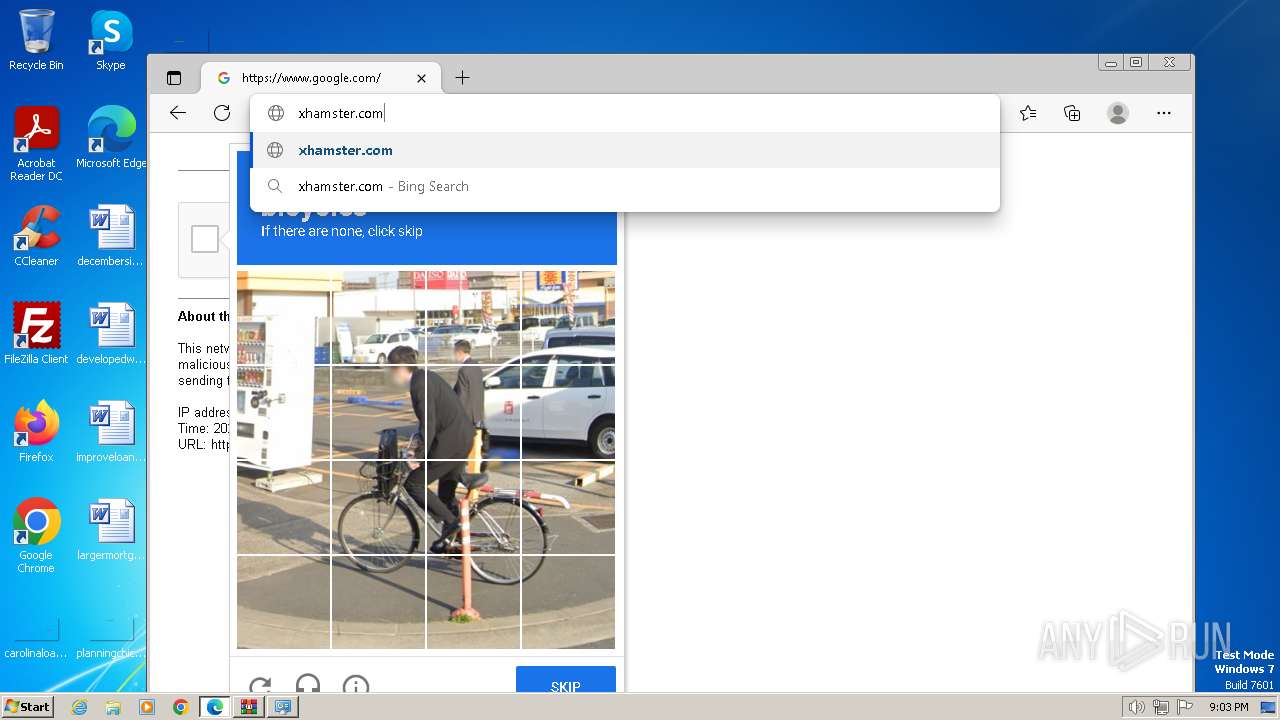Image resolution: width=1280 pixels, height=720 pixels.
Task: Open the planningchie... desktop file
Action: (111, 637)
